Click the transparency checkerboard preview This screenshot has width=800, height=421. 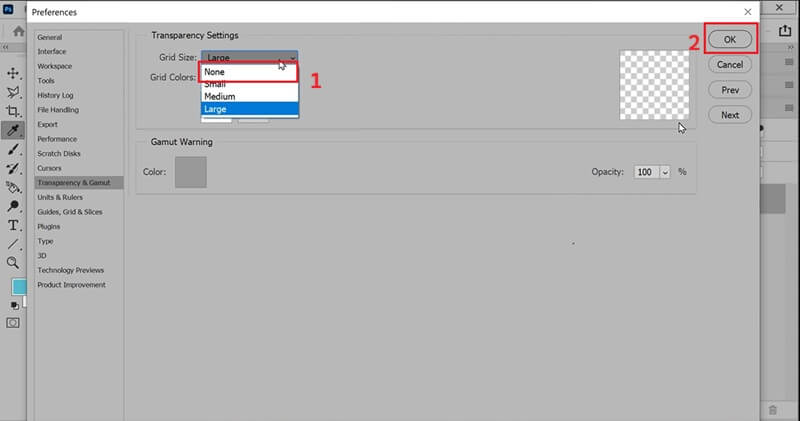click(x=654, y=85)
